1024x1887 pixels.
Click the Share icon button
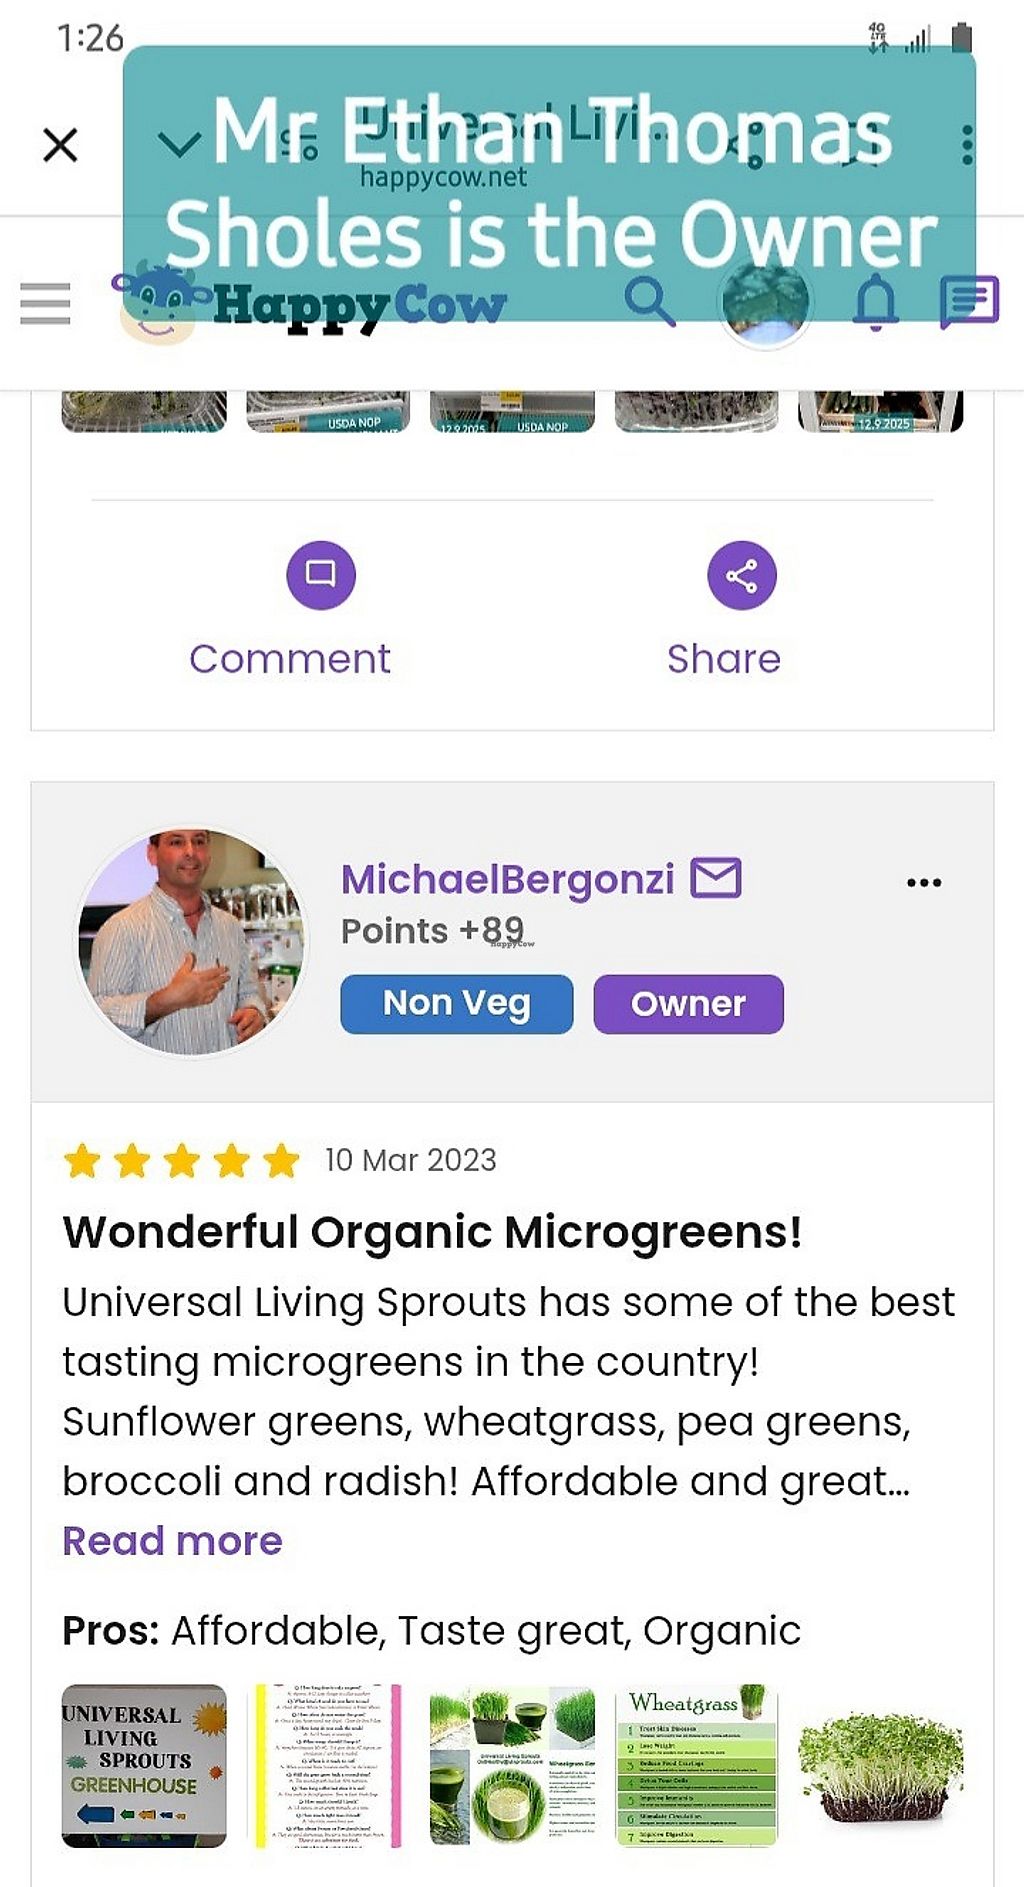coord(741,575)
